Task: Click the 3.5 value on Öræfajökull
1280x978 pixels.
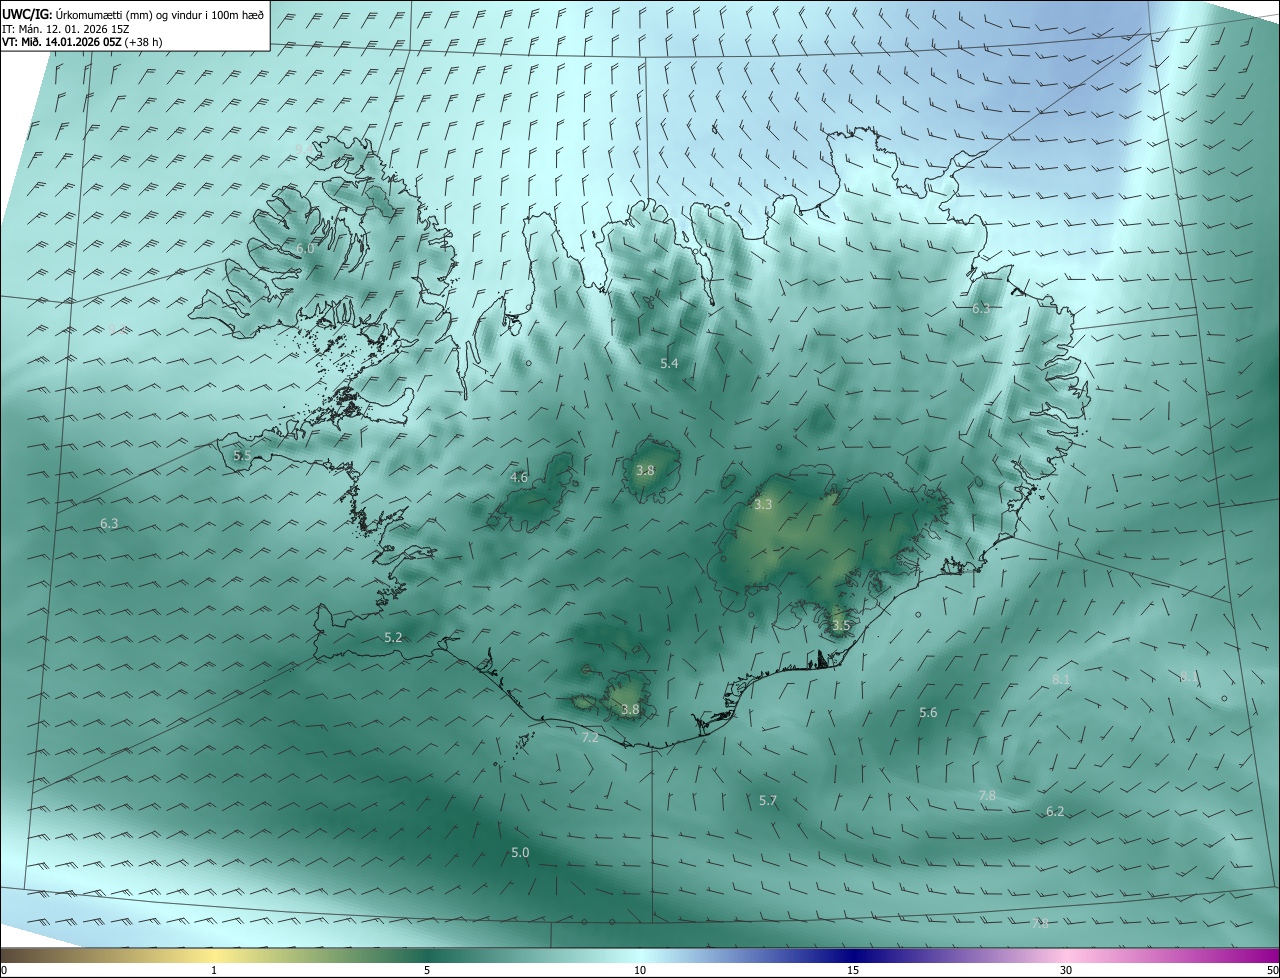Action: coord(841,625)
